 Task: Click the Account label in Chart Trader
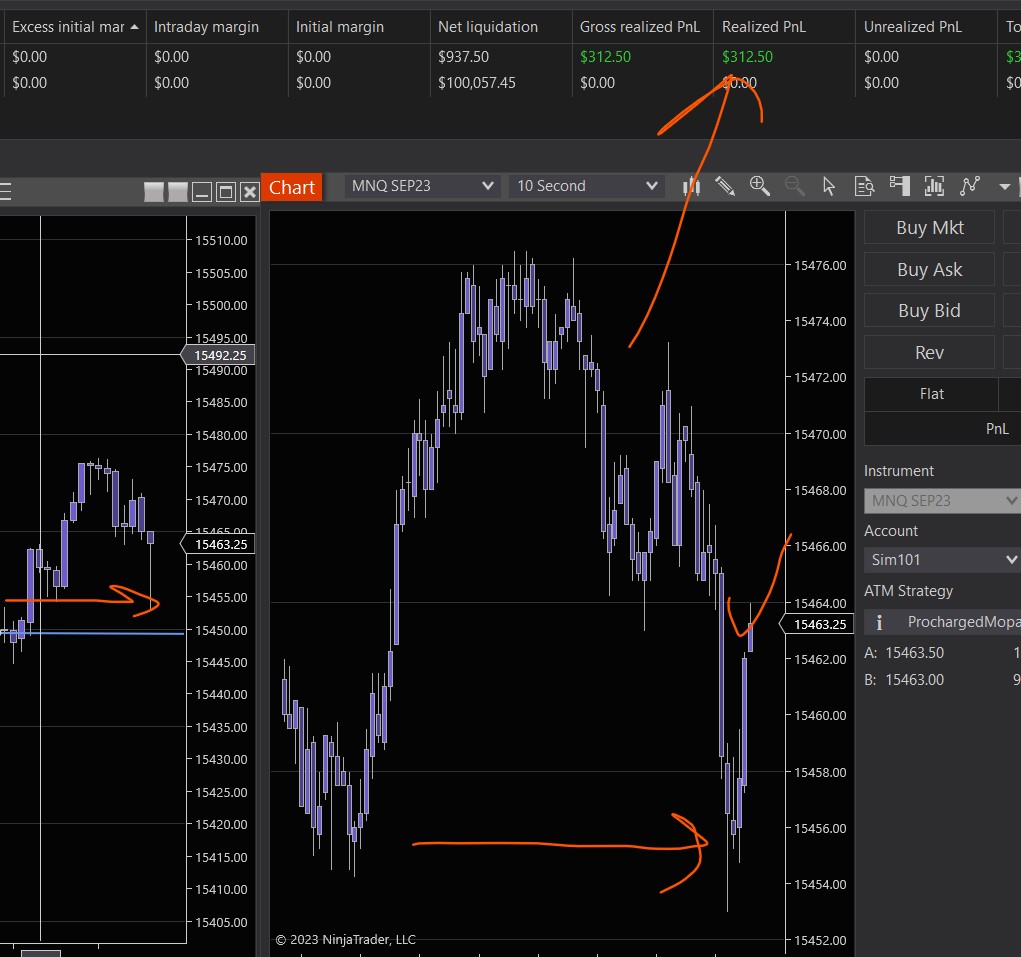[891, 531]
